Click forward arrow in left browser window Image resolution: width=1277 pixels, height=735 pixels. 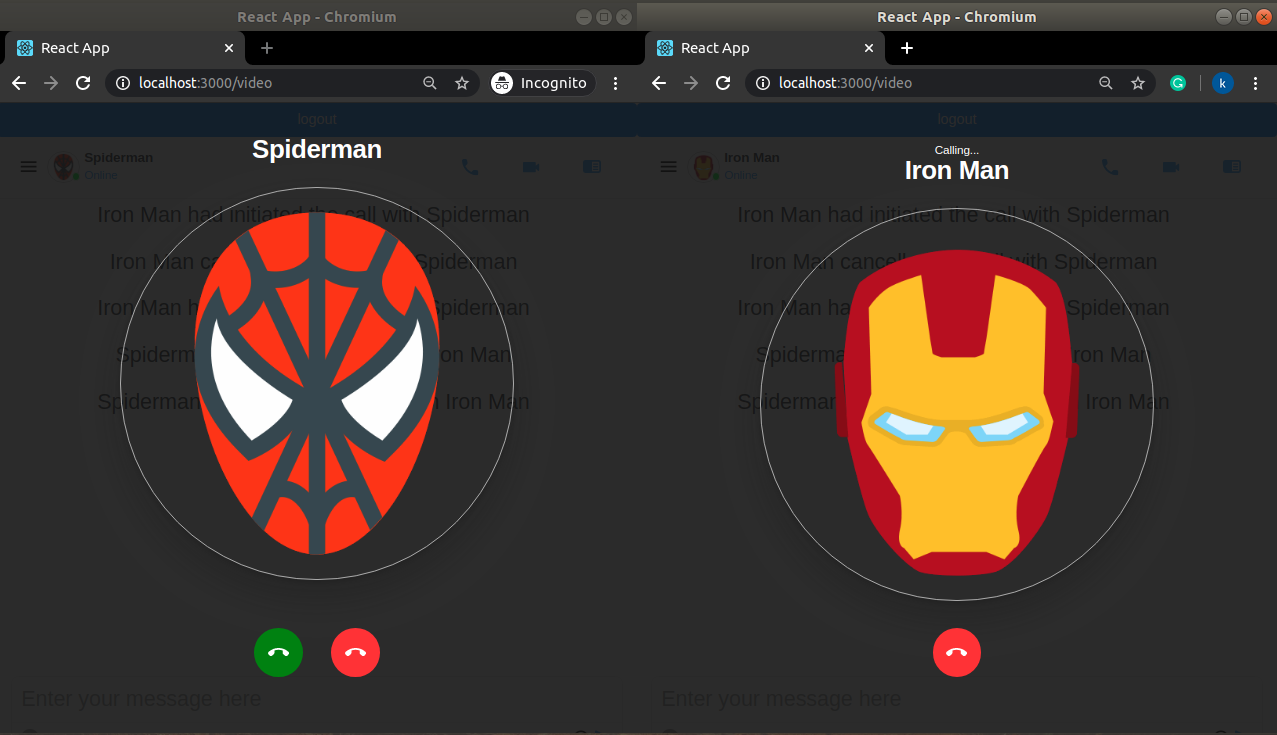click(x=51, y=83)
